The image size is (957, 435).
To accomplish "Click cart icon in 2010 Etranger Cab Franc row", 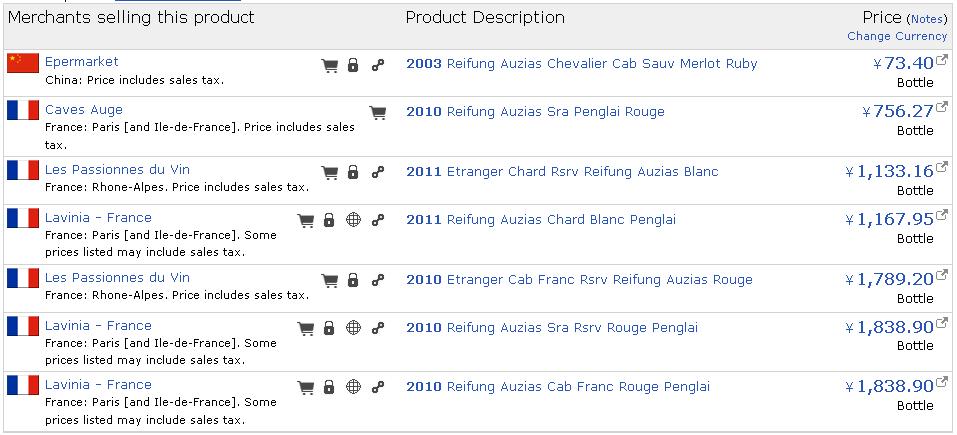I will [329, 281].
